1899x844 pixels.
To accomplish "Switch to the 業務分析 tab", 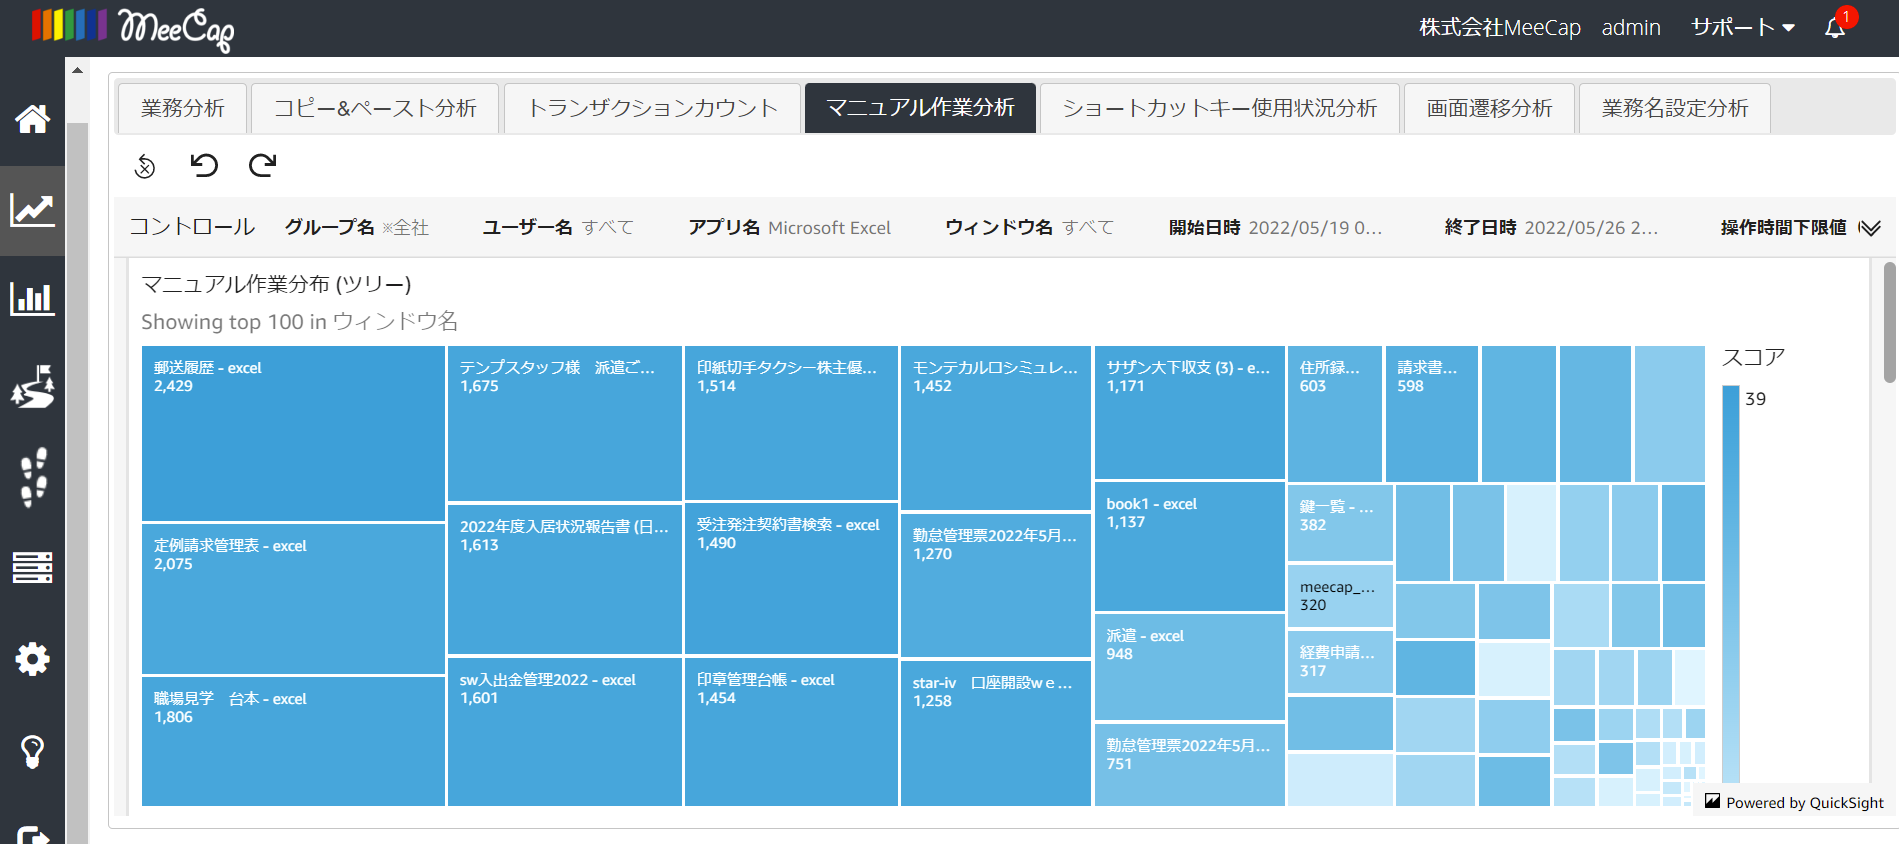I will [x=183, y=108].
